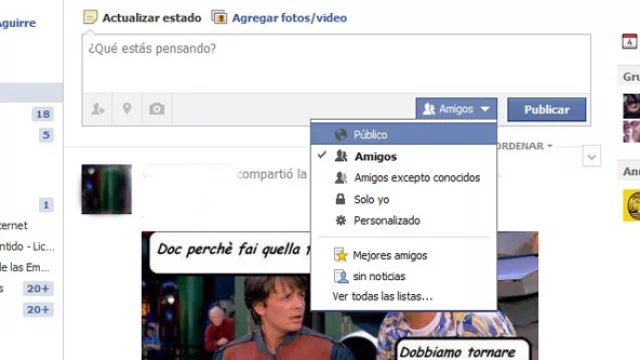Click the Aguirre profile name link
This screenshot has width=640, height=360.
click(x=18, y=23)
